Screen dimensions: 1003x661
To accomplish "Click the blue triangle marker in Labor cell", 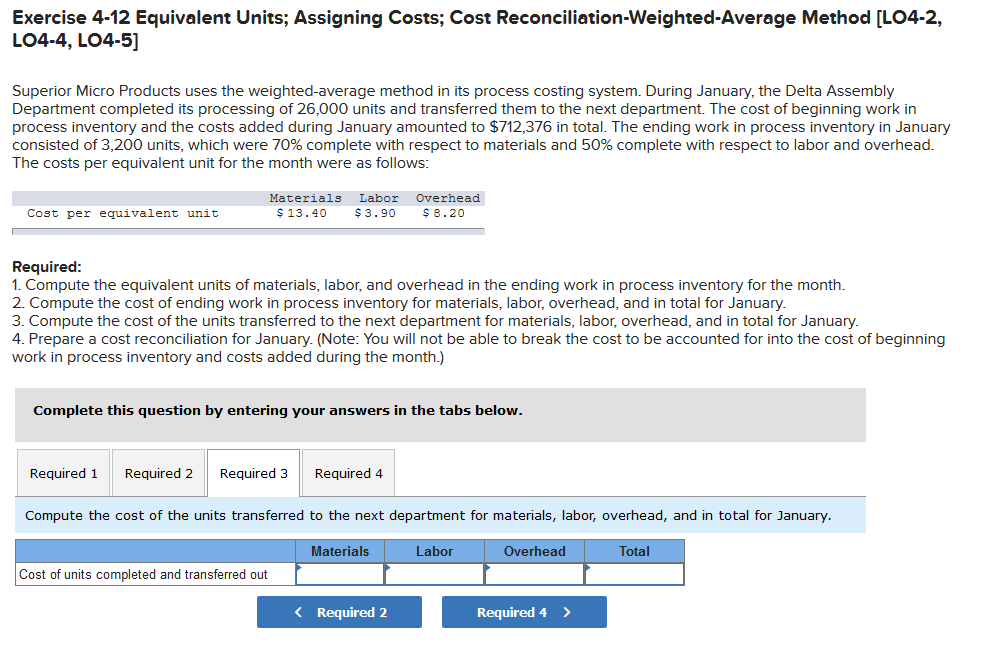I will coord(390,566).
